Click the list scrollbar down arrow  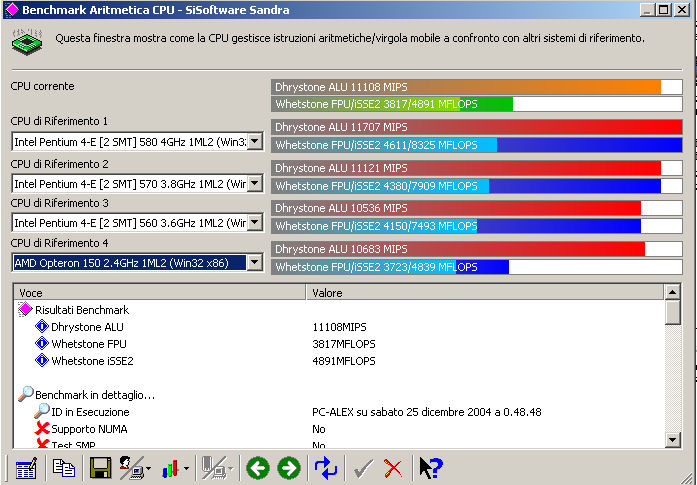click(672, 440)
